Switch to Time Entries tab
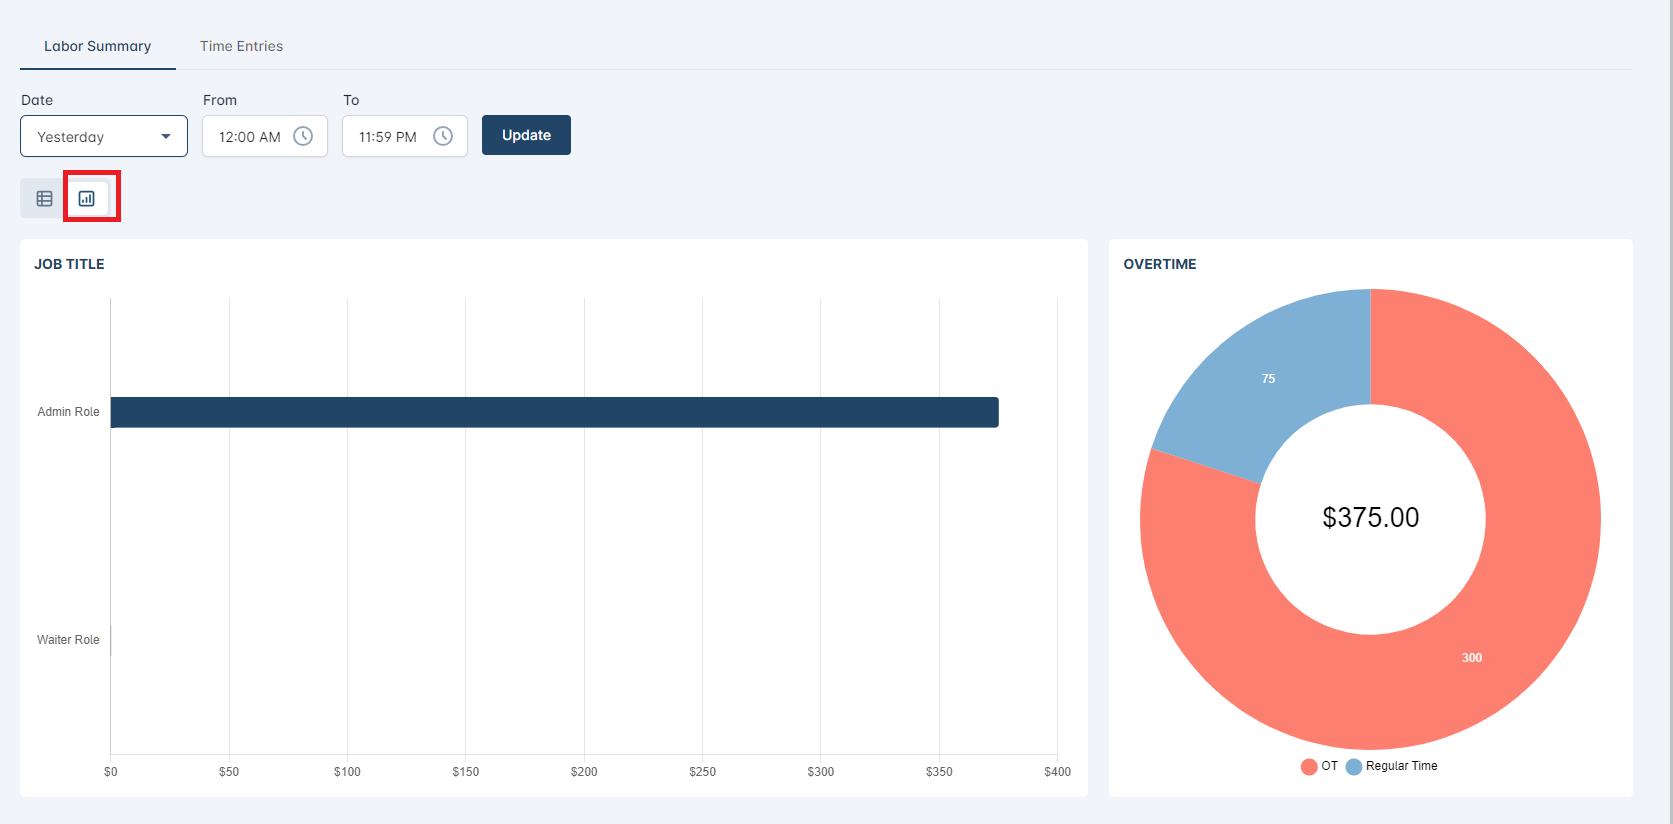Screen dimensions: 1673x824 pyautogui.click(x=241, y=46)
